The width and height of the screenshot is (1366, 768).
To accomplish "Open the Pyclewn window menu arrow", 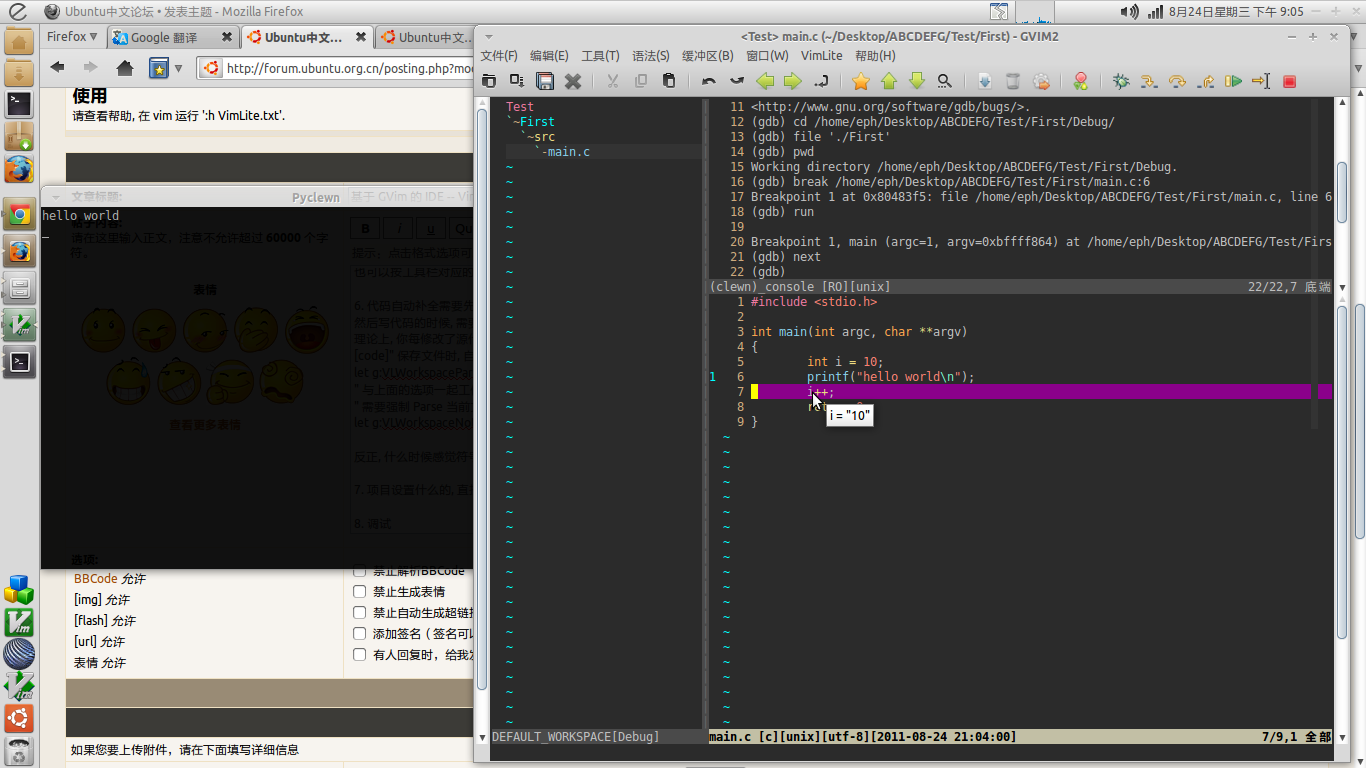I will click(56, 197).
